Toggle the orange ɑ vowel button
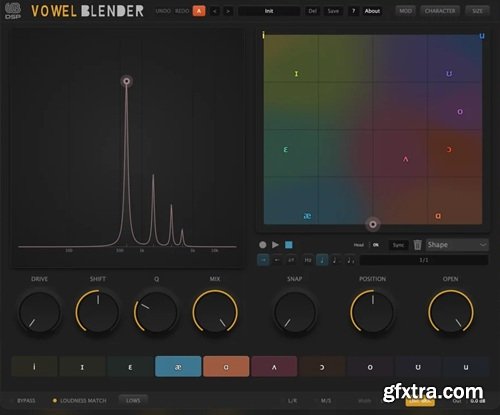This screenshot has height=415, width=500. tap(226, 367)
